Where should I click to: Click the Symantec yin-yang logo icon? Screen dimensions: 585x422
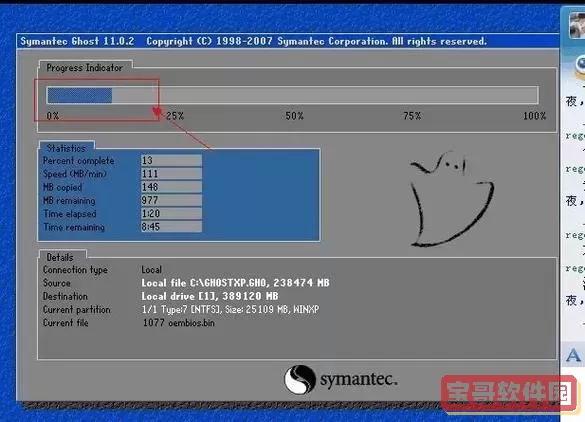[300, 379]
